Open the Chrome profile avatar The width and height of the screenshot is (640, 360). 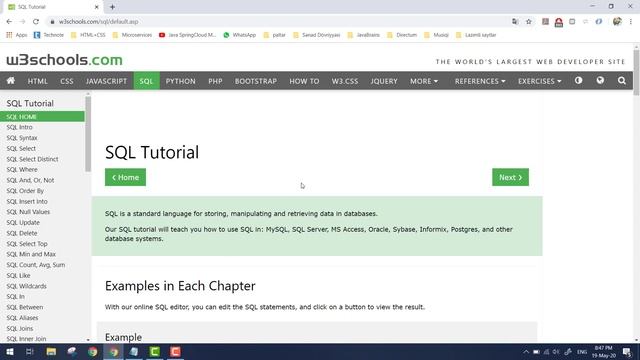pyautogui.click(x=617, y=22)
